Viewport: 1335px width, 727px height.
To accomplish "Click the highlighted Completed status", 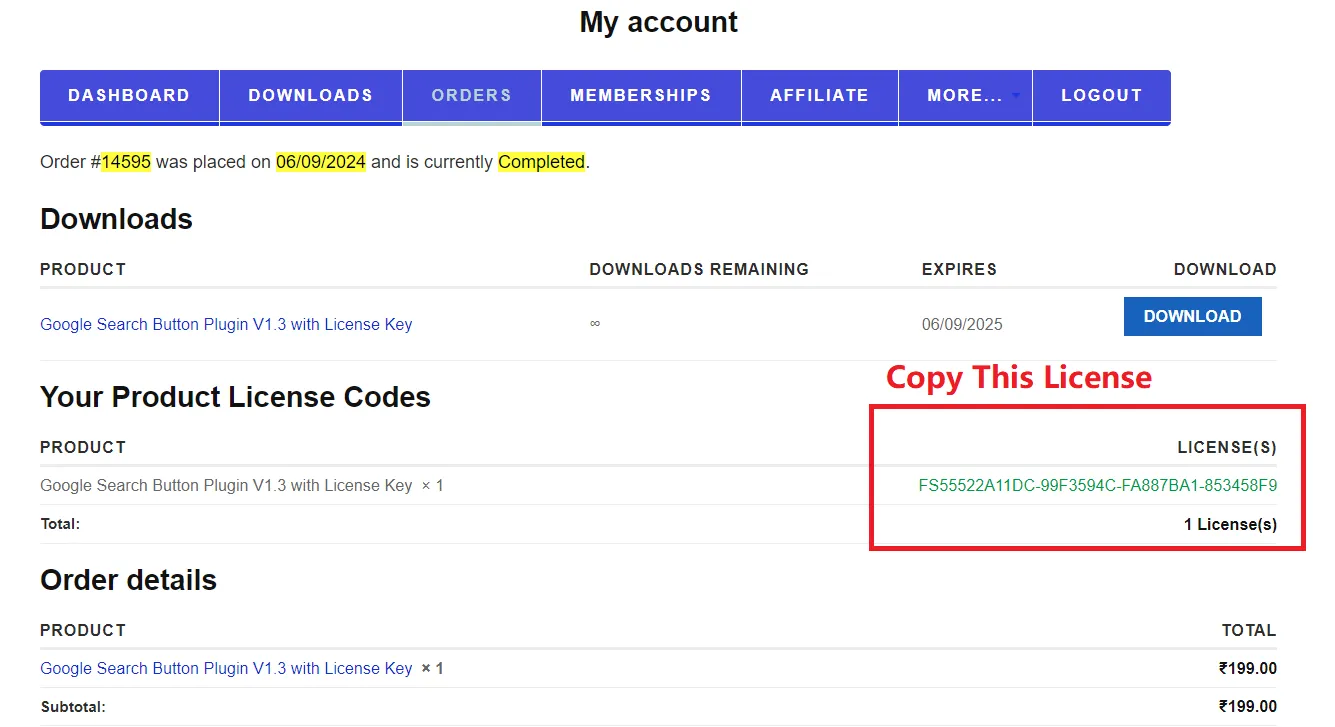I will [541, 162].
